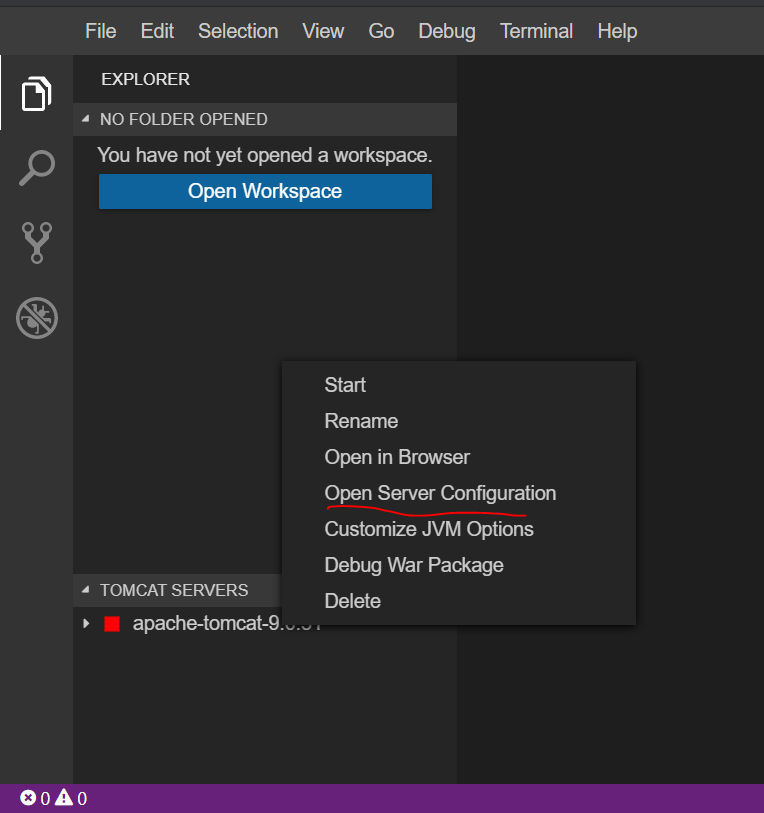Open the Search view
764x813 pixels.
tap(36, 168)
